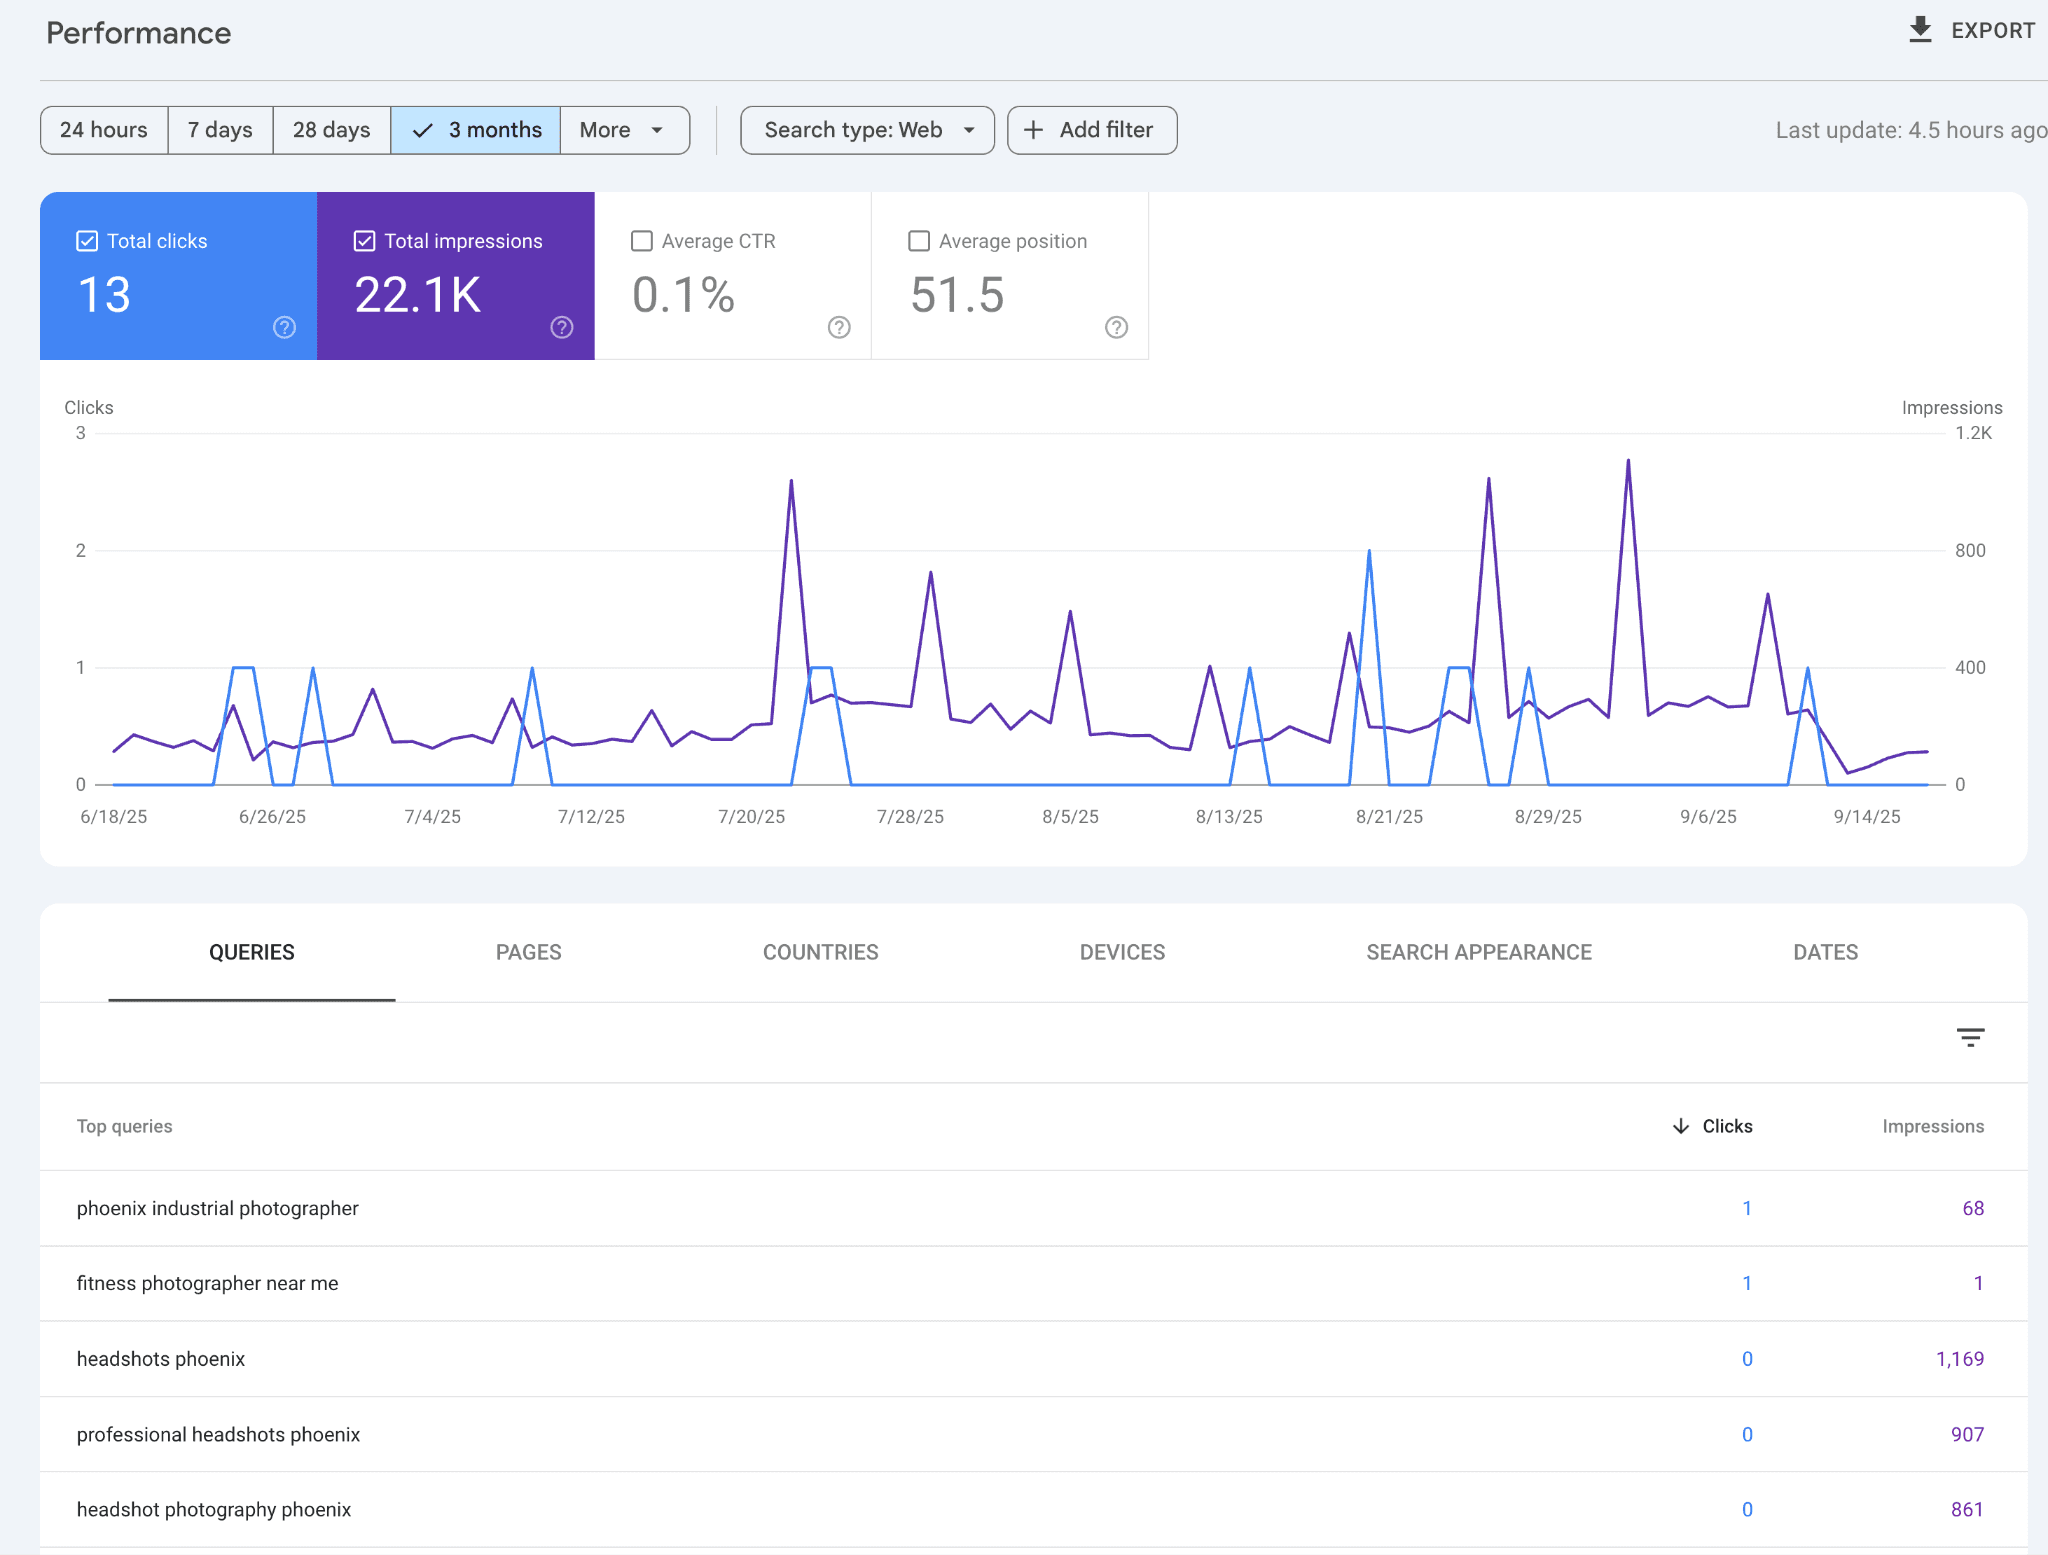This screenshot has height=1555, width=2048.
Task: Select the 7 days date range
Action: click(x=219, y=130)
